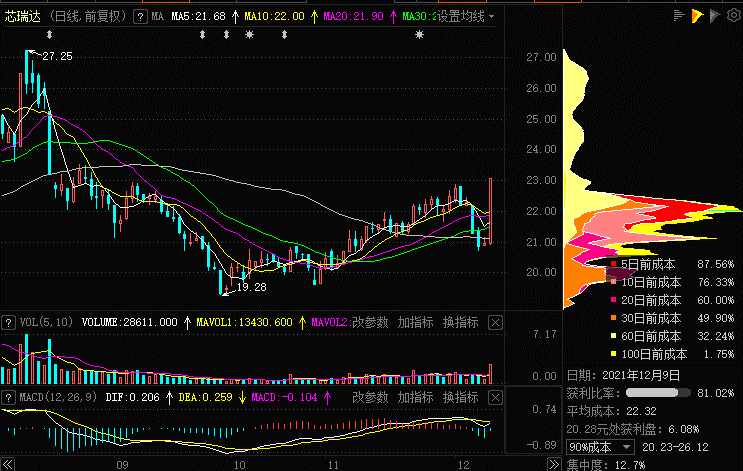Select the orange highlighted chip-view icon
Viewport: 743px width, 471px height.
(x=698, y=15)
